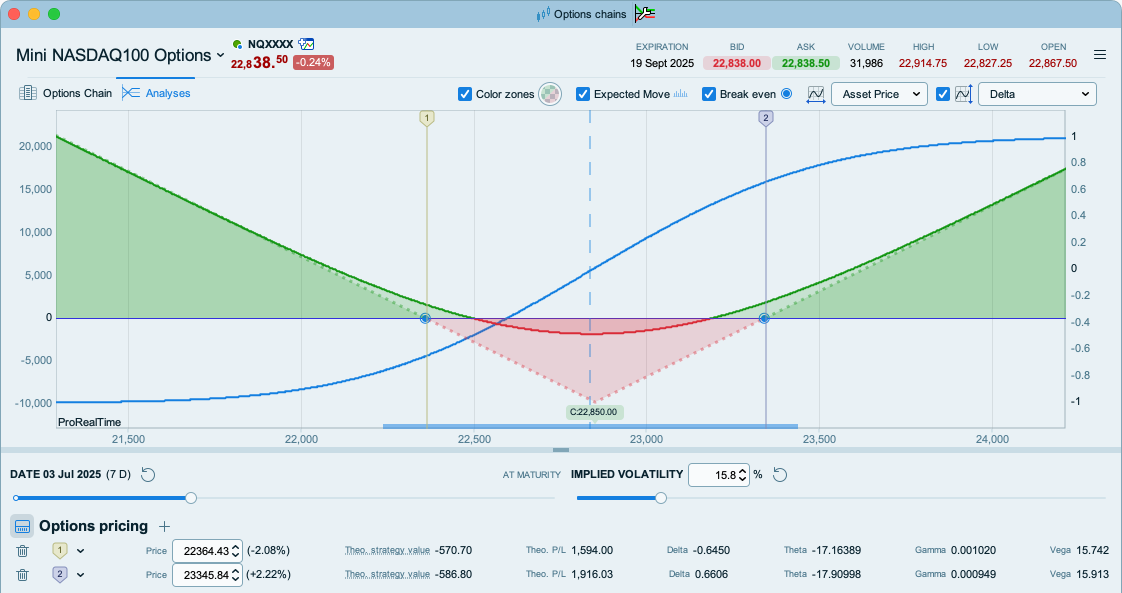
Task: Toggle the Break even checkbox
Action: tap(709, 94)
